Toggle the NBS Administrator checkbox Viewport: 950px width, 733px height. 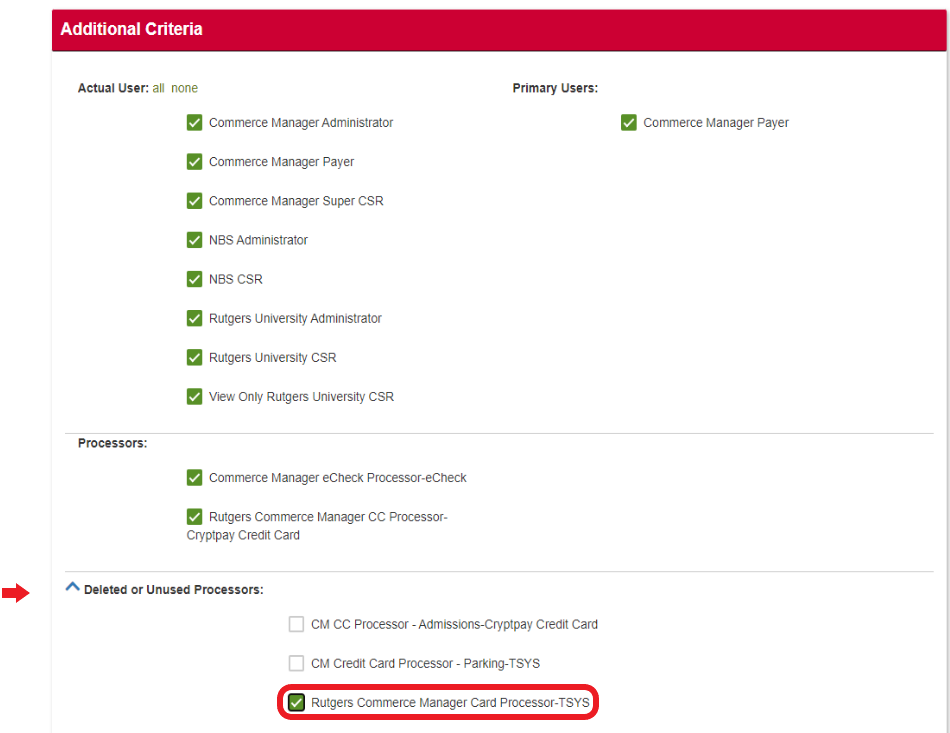click(195, 240)
